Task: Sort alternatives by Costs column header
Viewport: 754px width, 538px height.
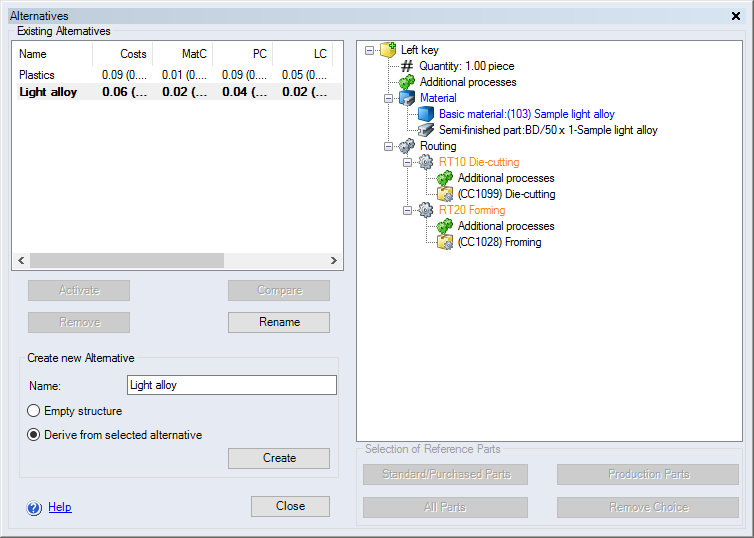Action: (x=122, y=54)
